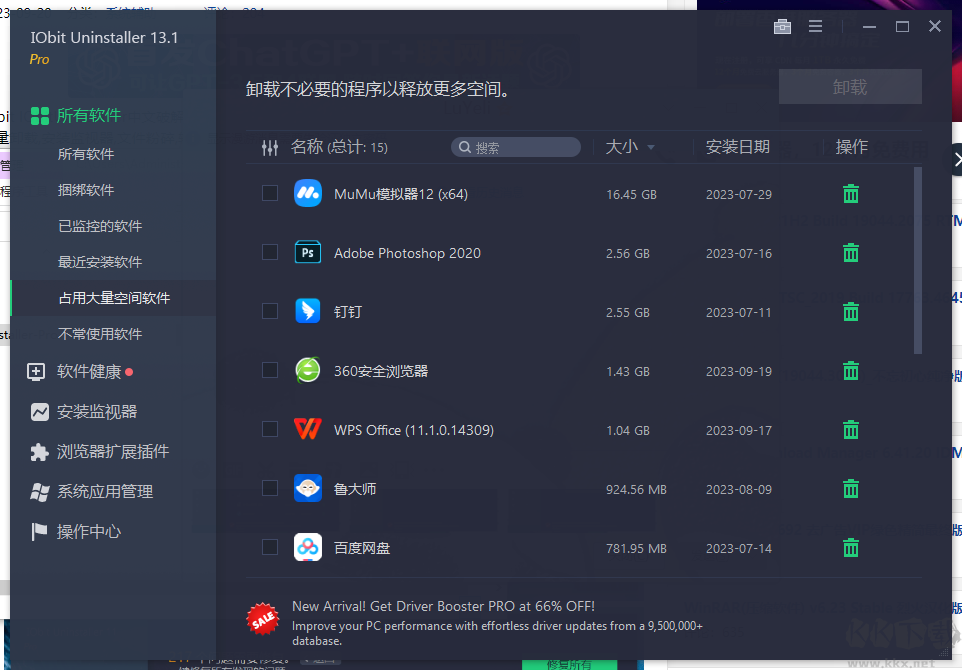This screenshot has width=962, height=670.
Task: Click the software list vertical scrollbar
Action: tap(918, 261)
